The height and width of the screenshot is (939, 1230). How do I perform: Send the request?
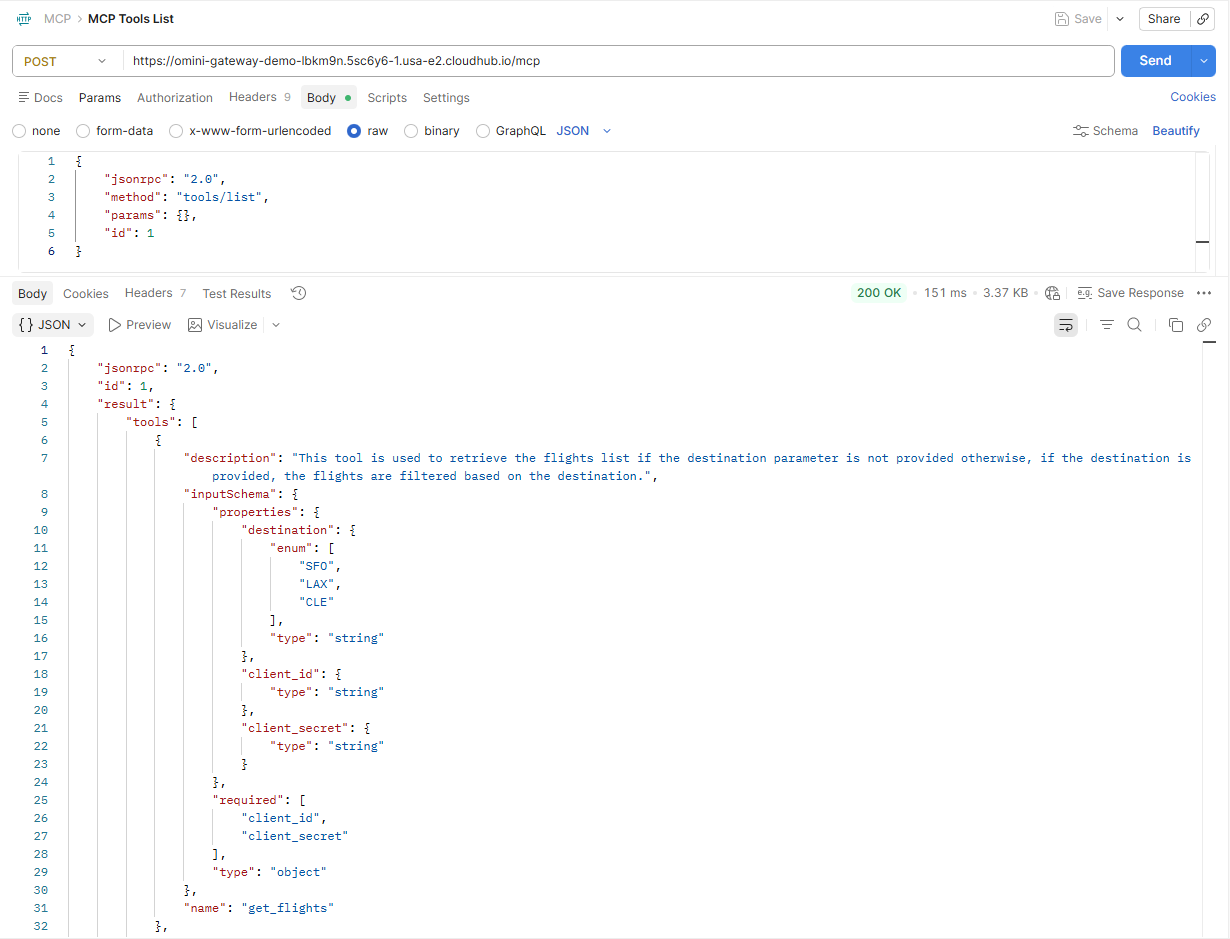tap(1155, 61)
